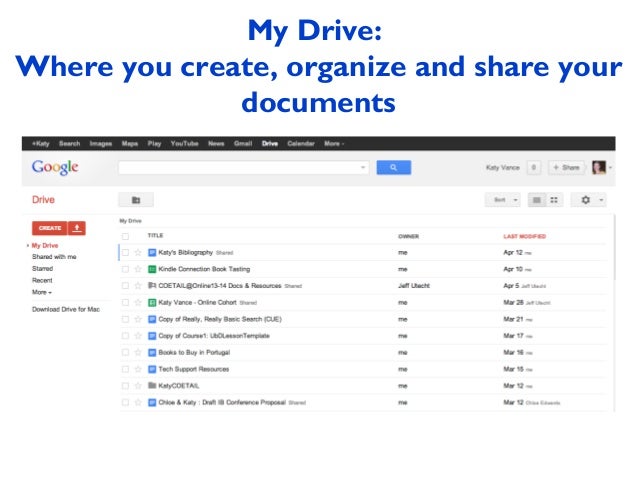Star Kindle Connection Book Tasting
Viewport: 638px width, 479px height.
138,269
